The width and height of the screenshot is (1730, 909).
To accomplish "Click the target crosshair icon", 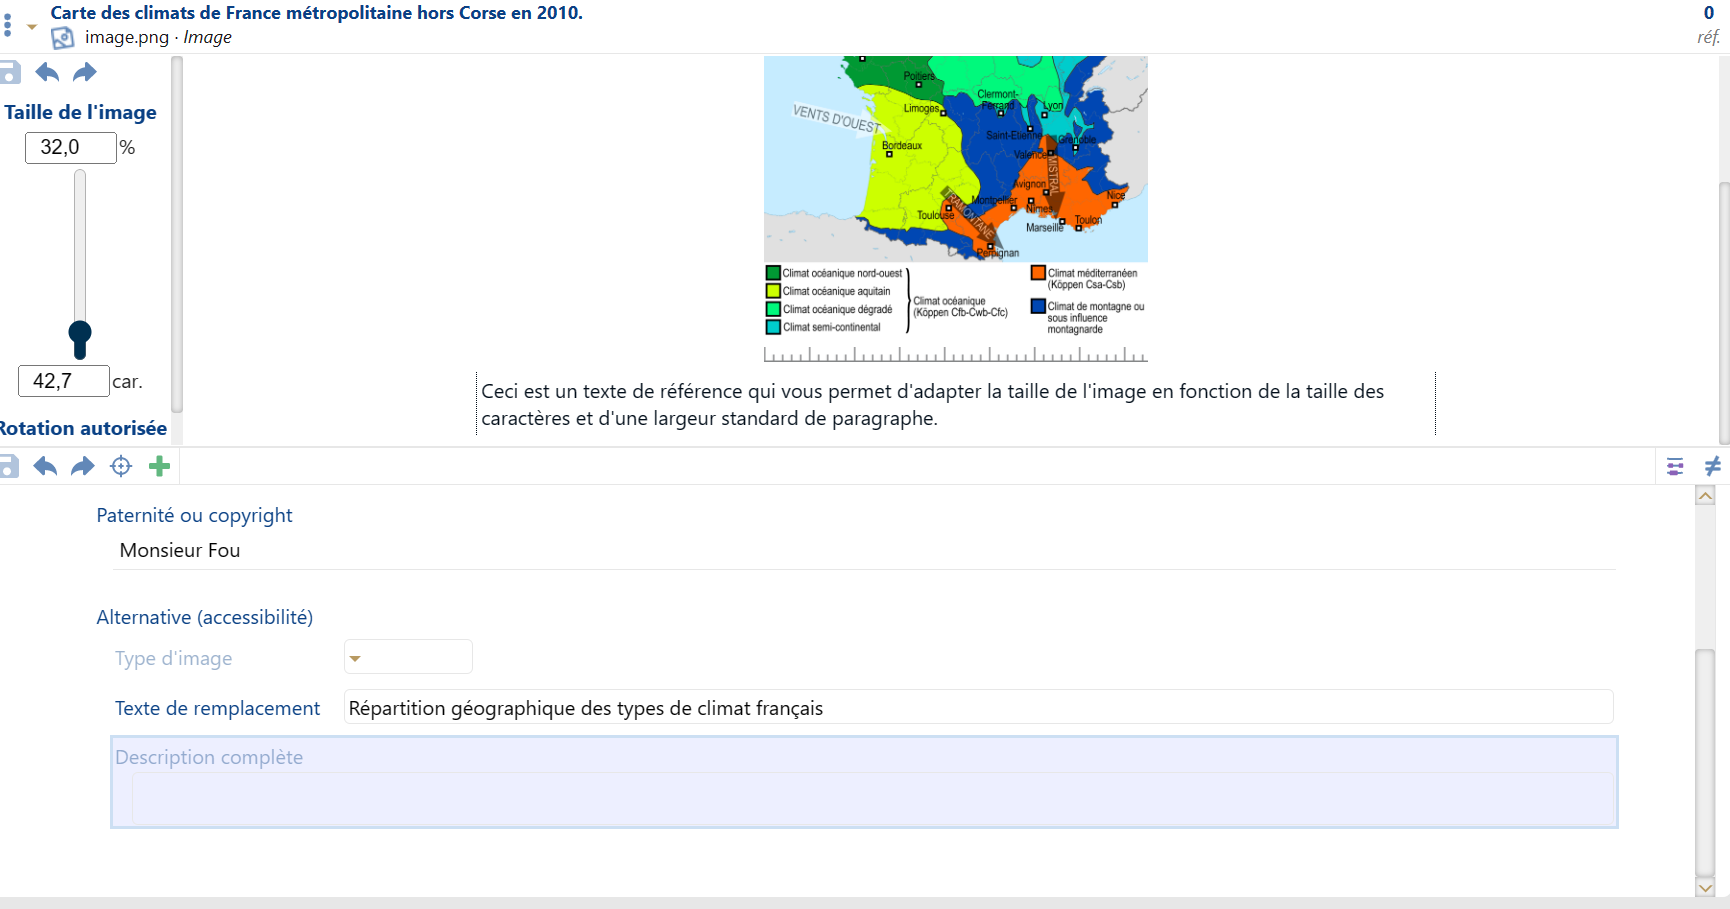I will click(121, 466).
